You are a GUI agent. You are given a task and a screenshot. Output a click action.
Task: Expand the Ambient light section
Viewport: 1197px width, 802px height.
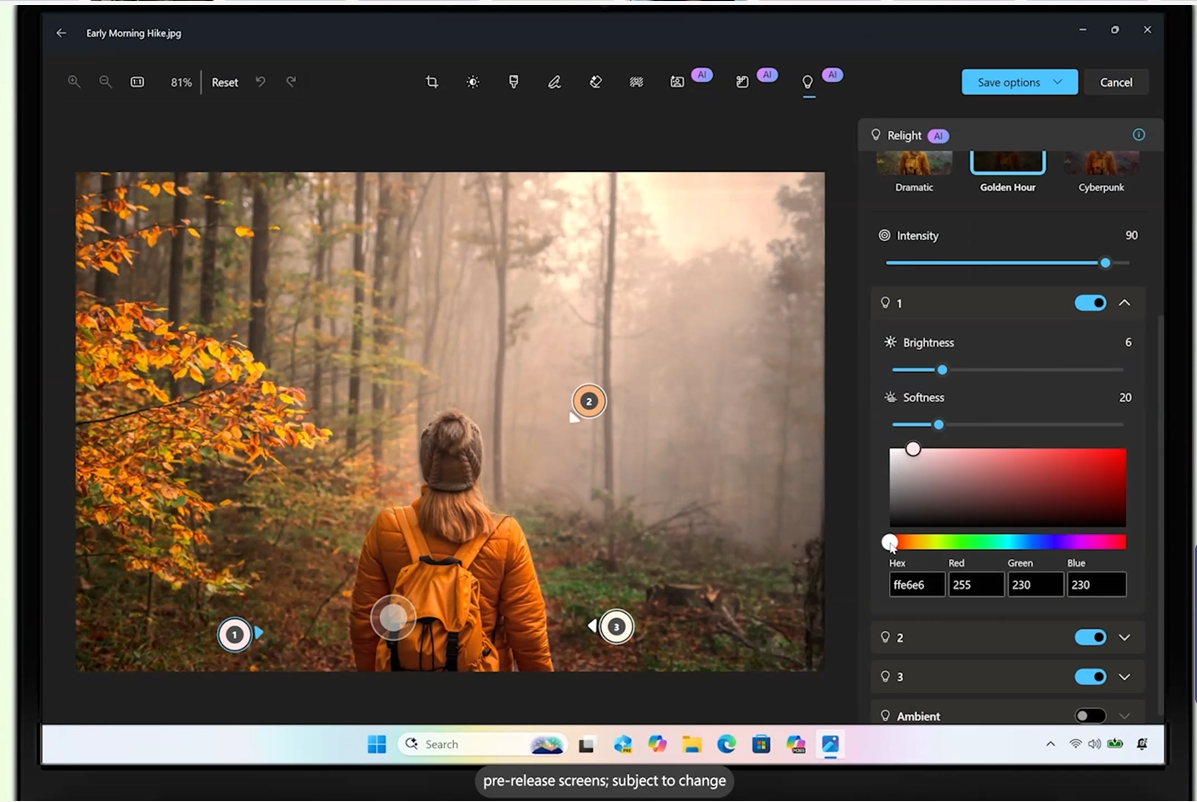pyautogui.click(x=1124, y=716)
